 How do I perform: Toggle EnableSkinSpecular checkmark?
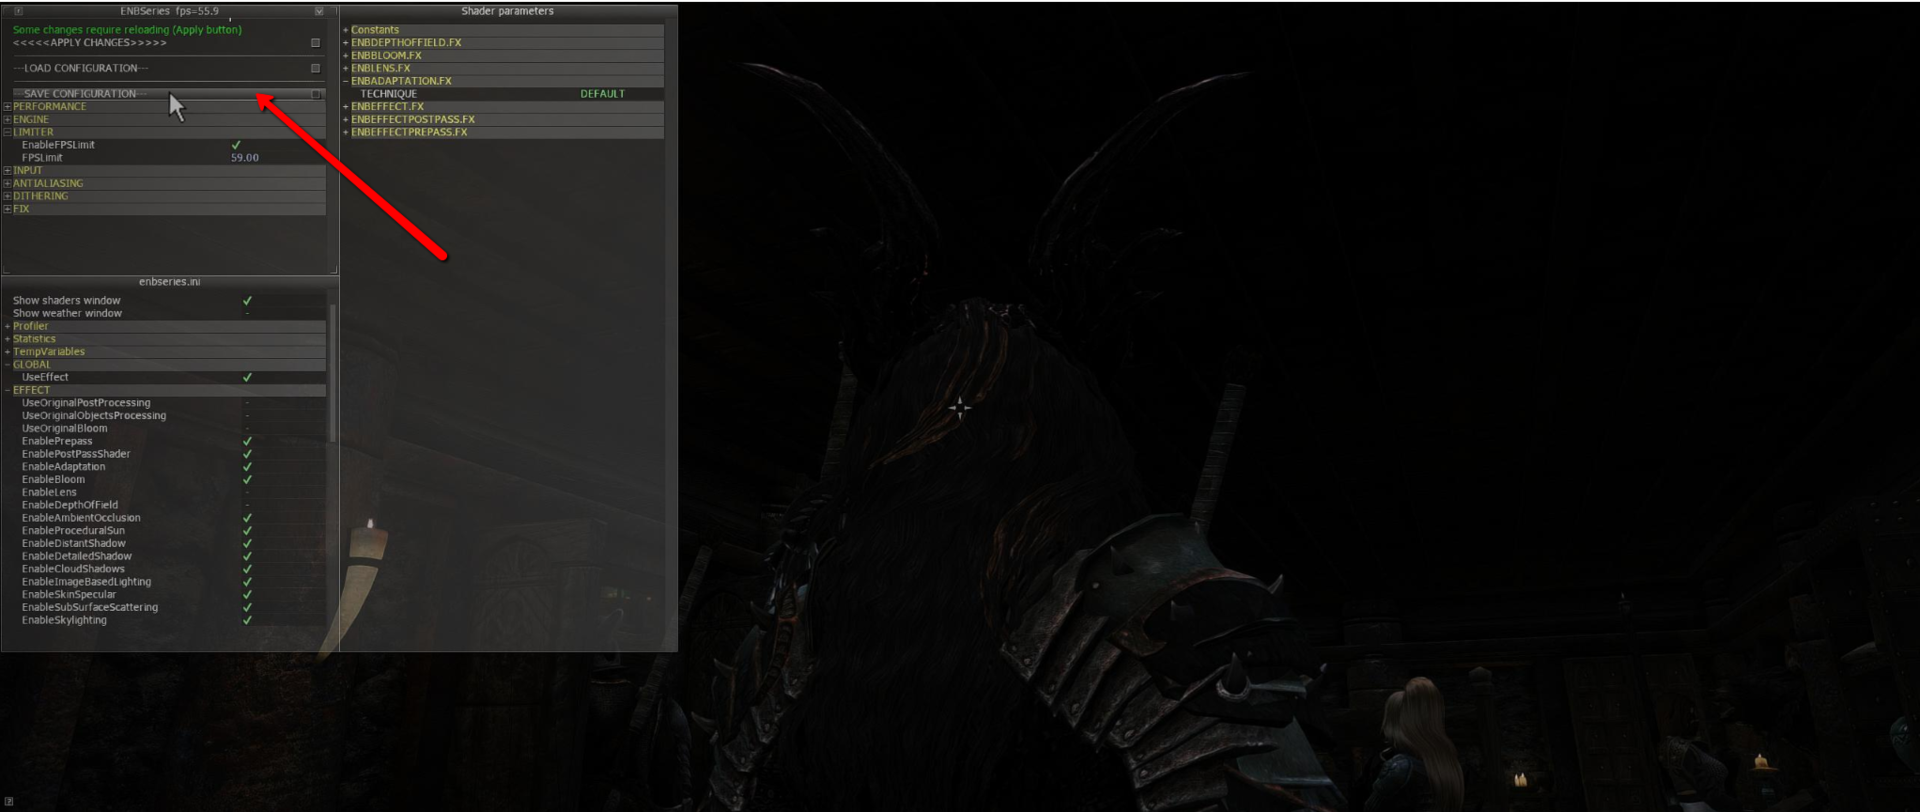(x=247, y=595)
